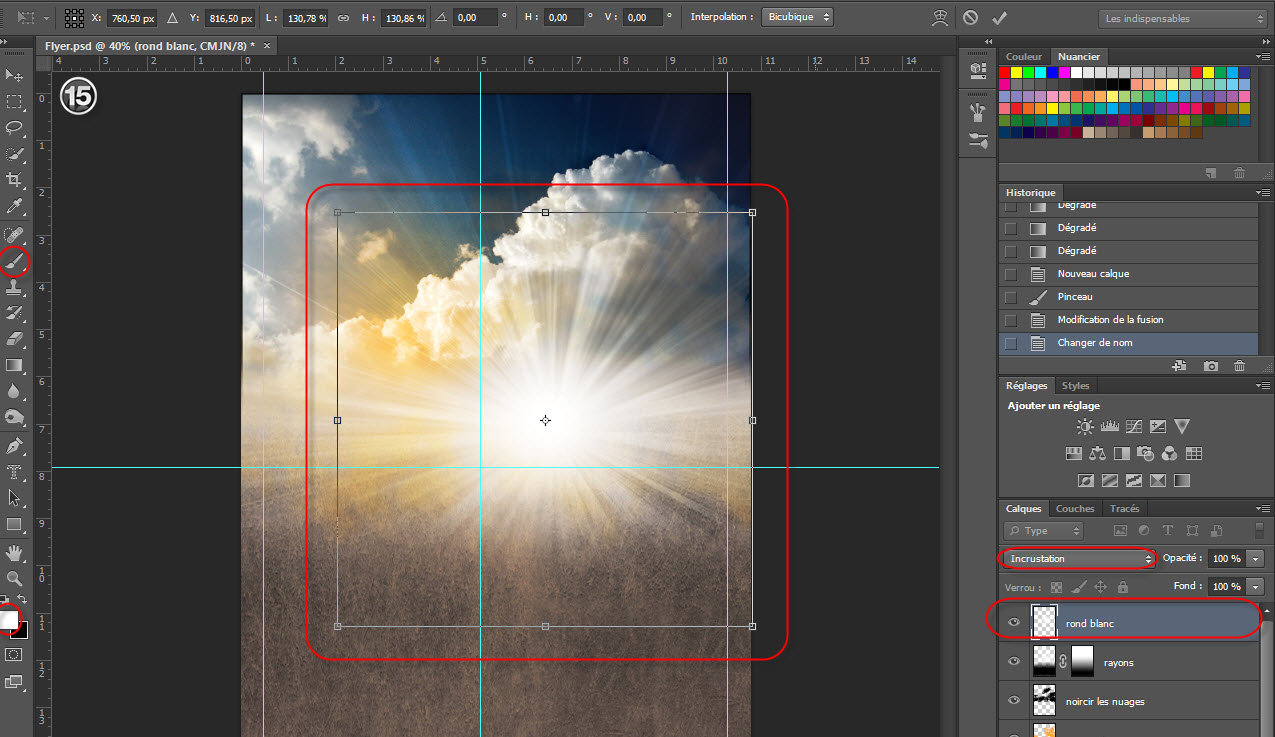This screenshot has height=737, width=1275.
Task: Select the Pinceau history state
Action: pos(1075,297)
